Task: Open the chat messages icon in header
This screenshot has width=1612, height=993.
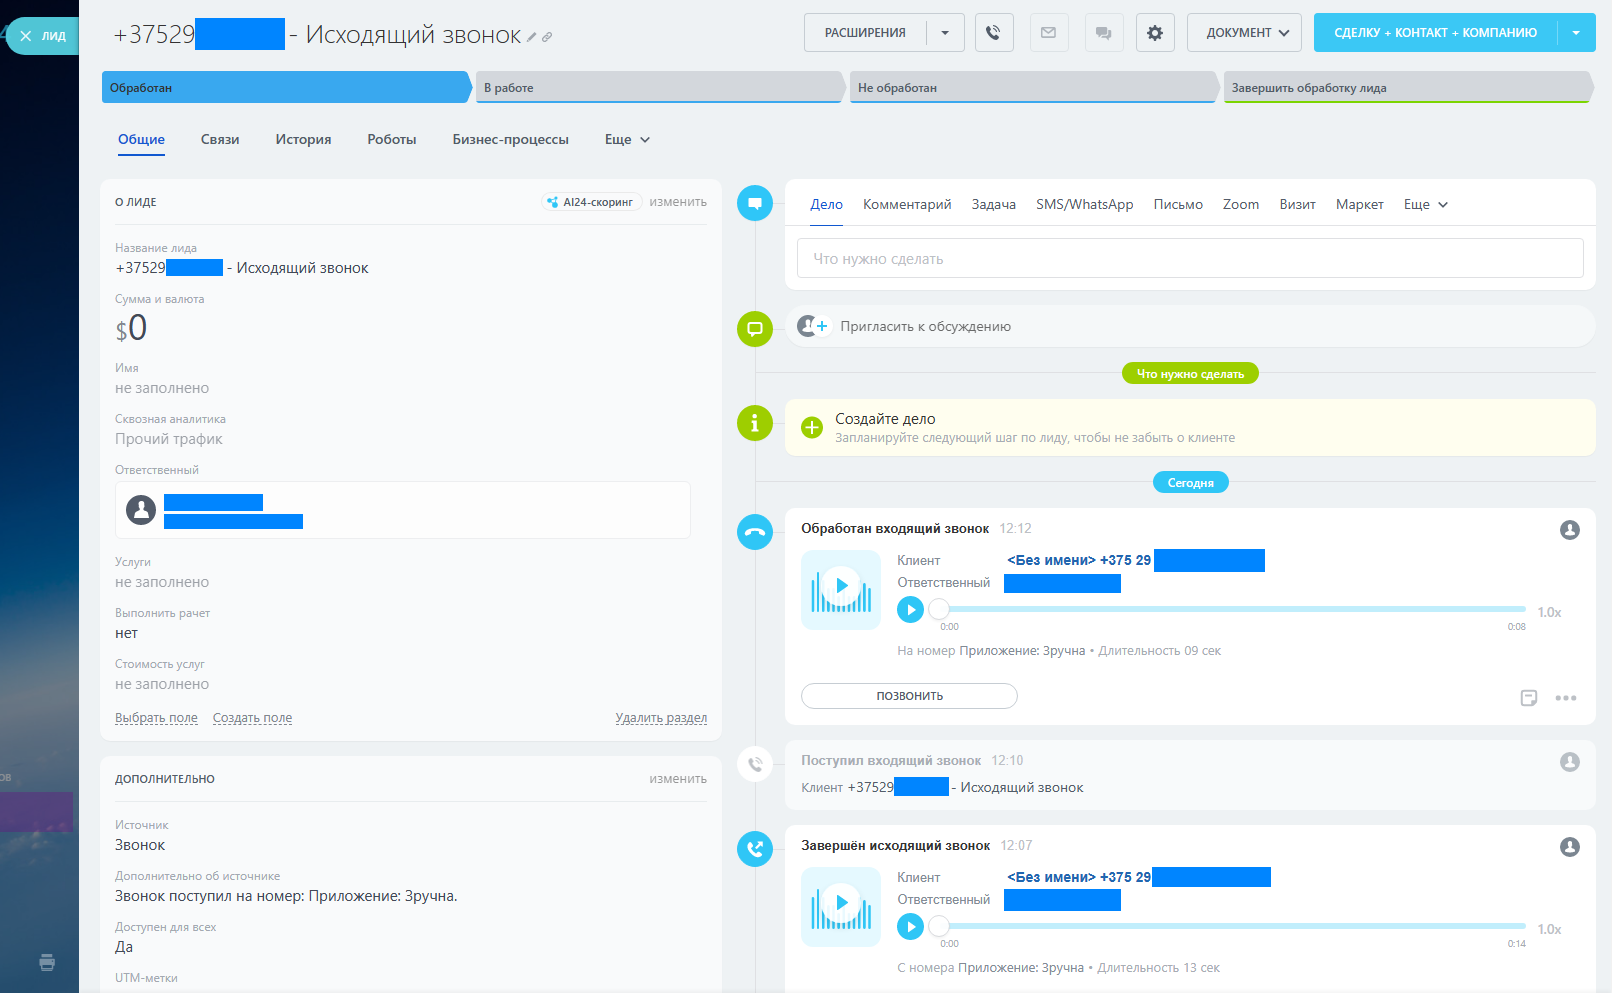Action: point(1103,33)
